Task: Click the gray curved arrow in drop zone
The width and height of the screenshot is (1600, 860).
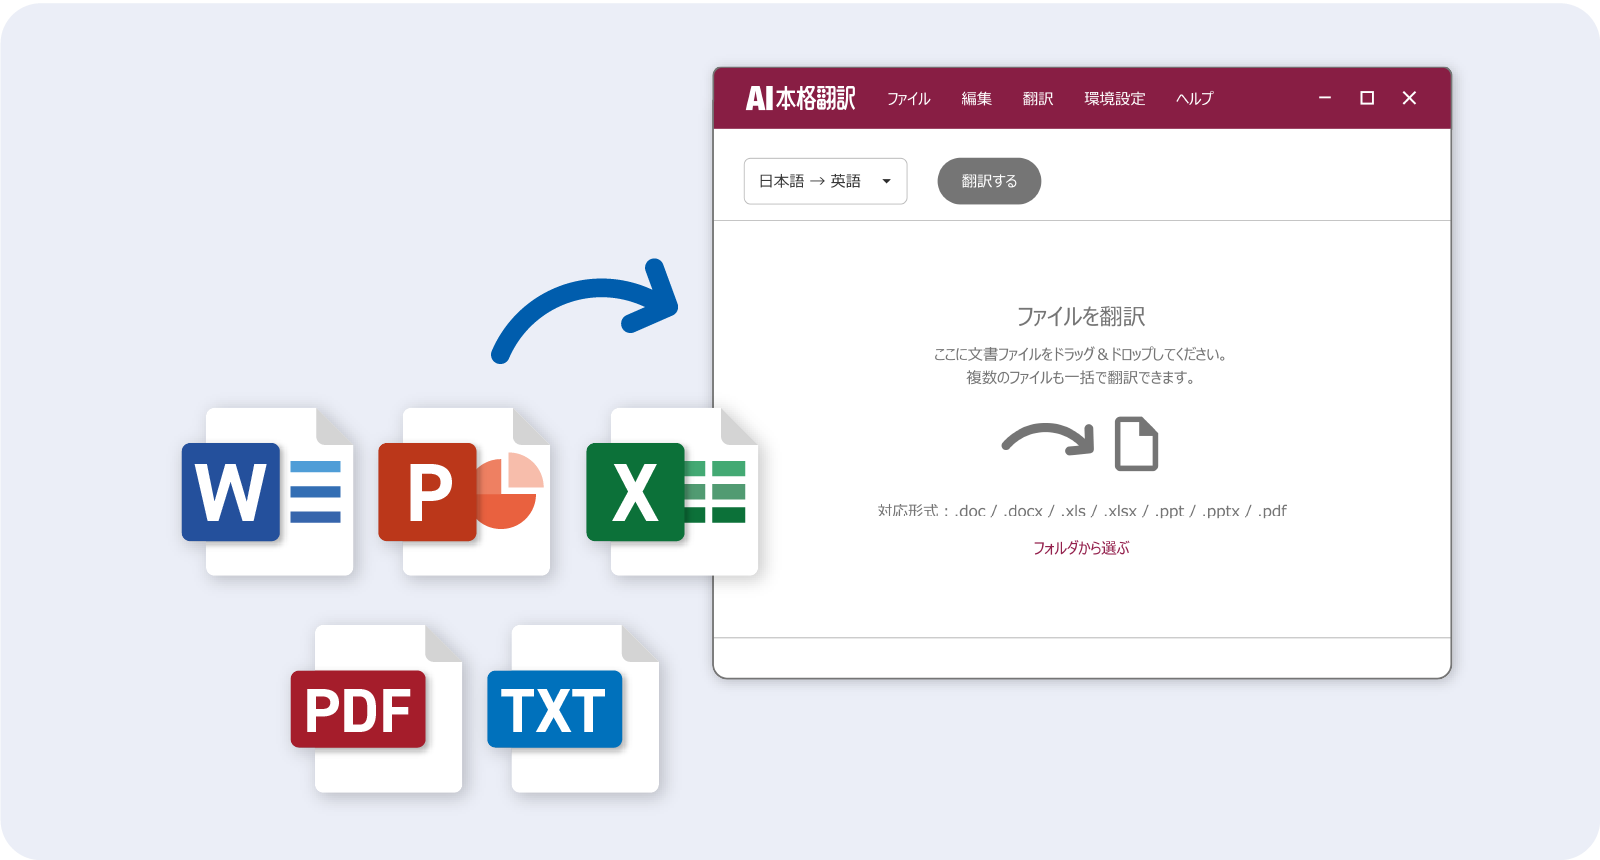Action: click(x=1048, y=439)
